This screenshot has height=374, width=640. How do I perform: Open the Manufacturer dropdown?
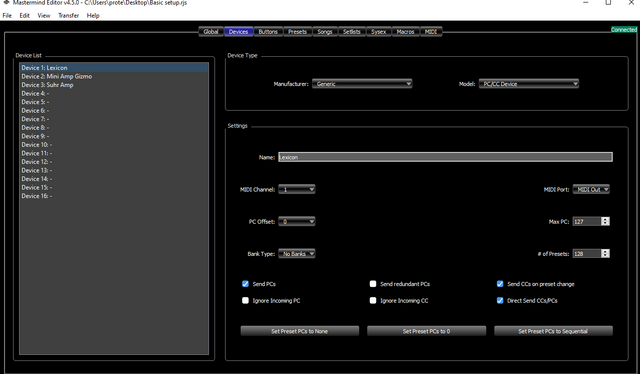pos(362,84)
